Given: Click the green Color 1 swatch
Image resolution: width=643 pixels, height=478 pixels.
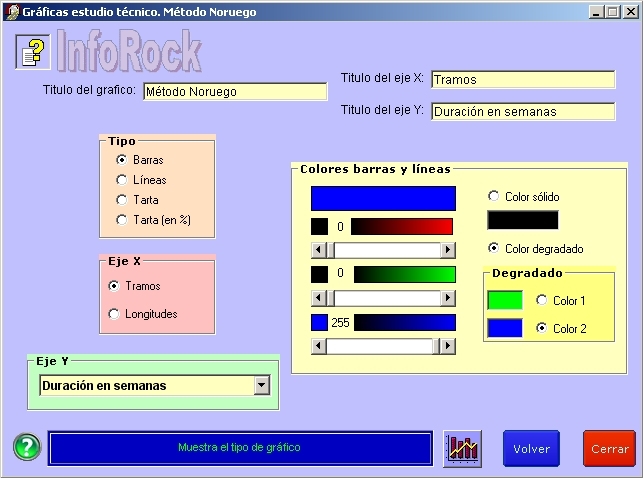Looking at the screenshot, I should (505, 300).
